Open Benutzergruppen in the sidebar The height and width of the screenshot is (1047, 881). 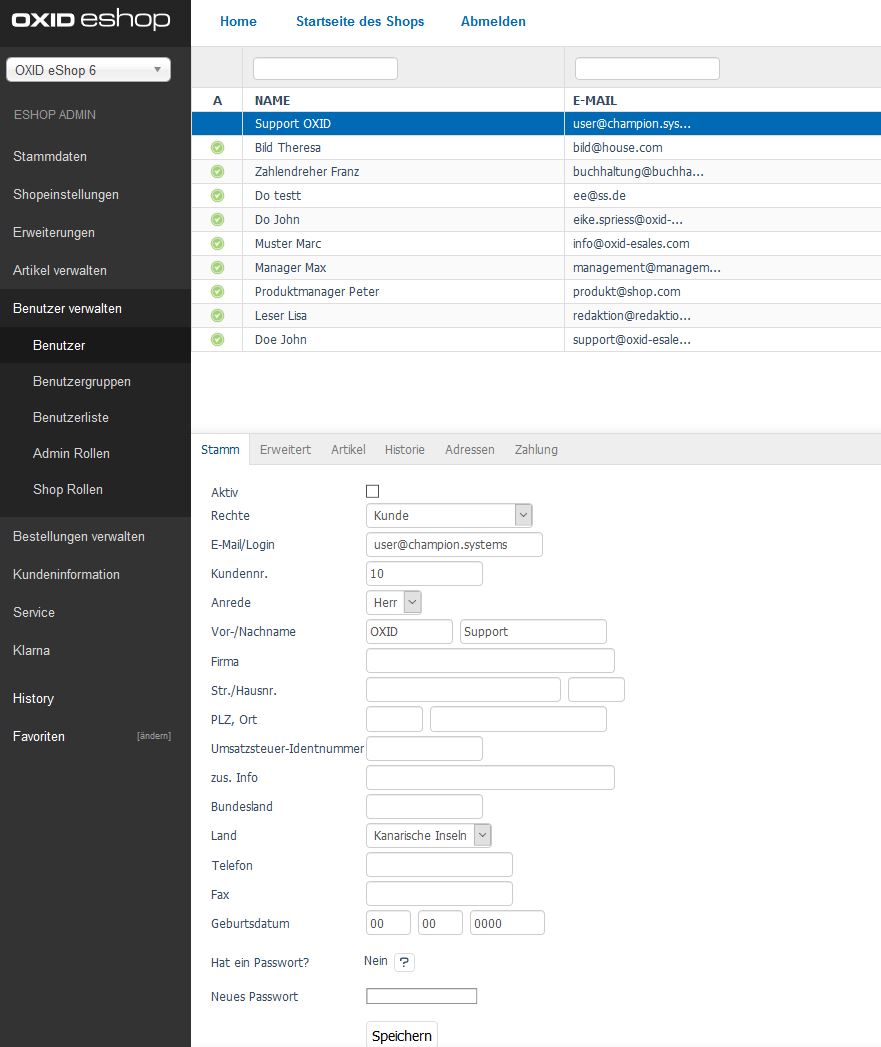click(82, 381)
